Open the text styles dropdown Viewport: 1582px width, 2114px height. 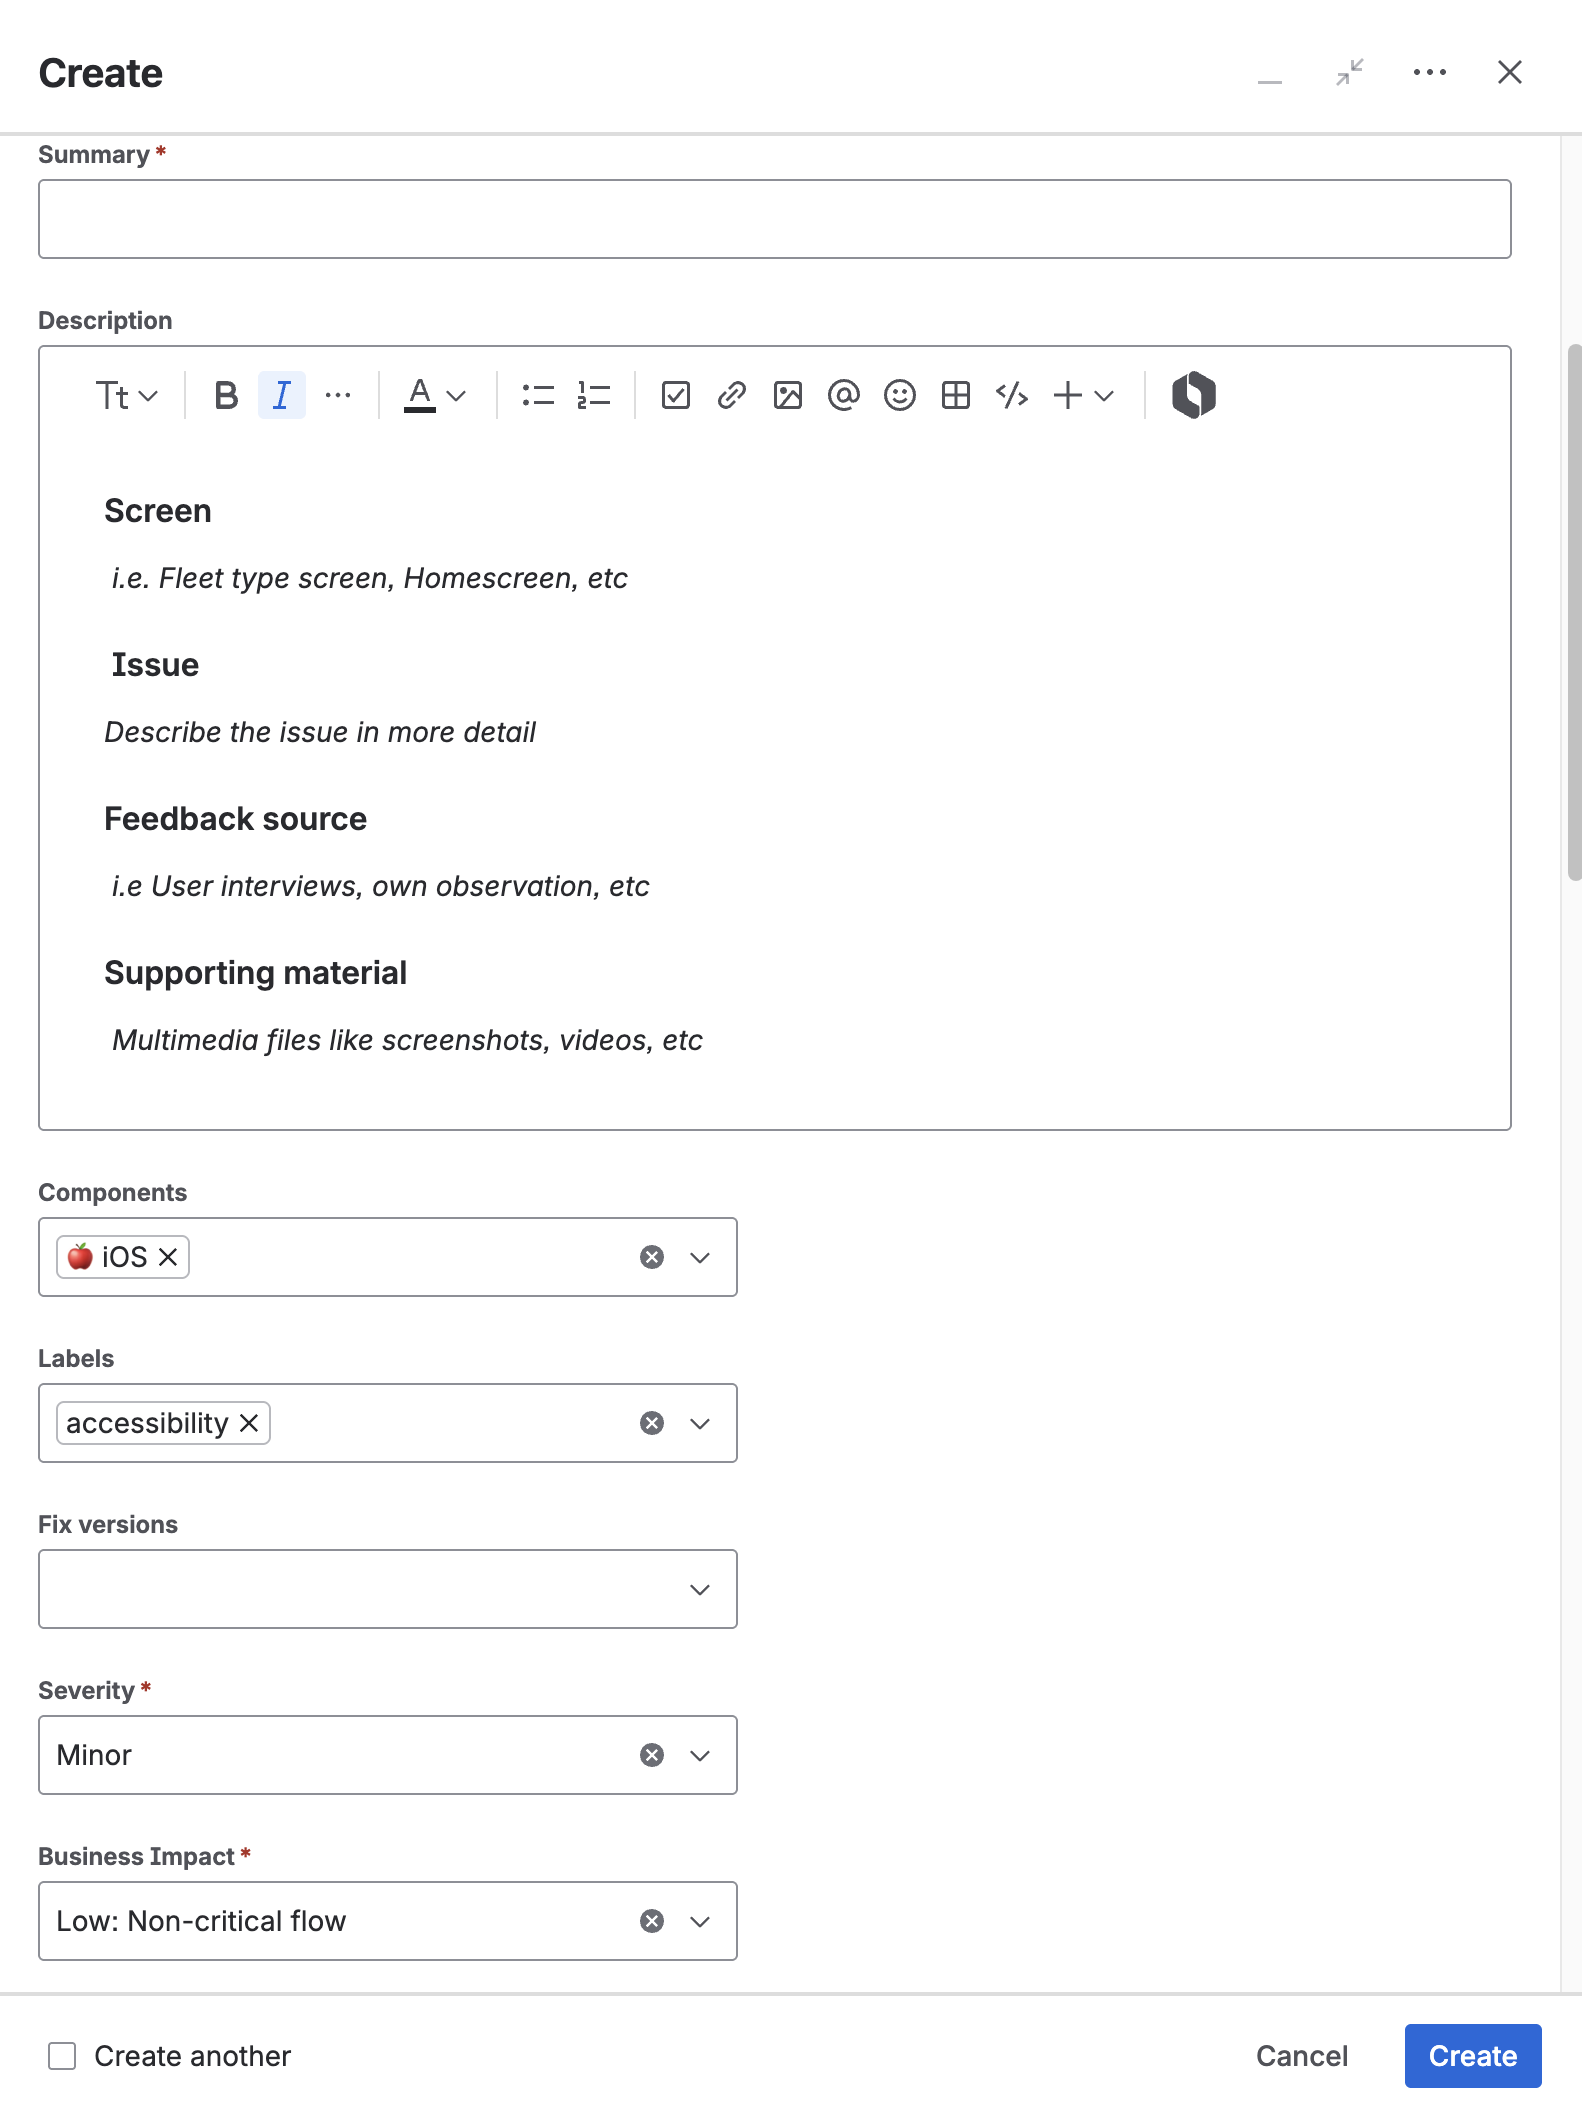126,396
